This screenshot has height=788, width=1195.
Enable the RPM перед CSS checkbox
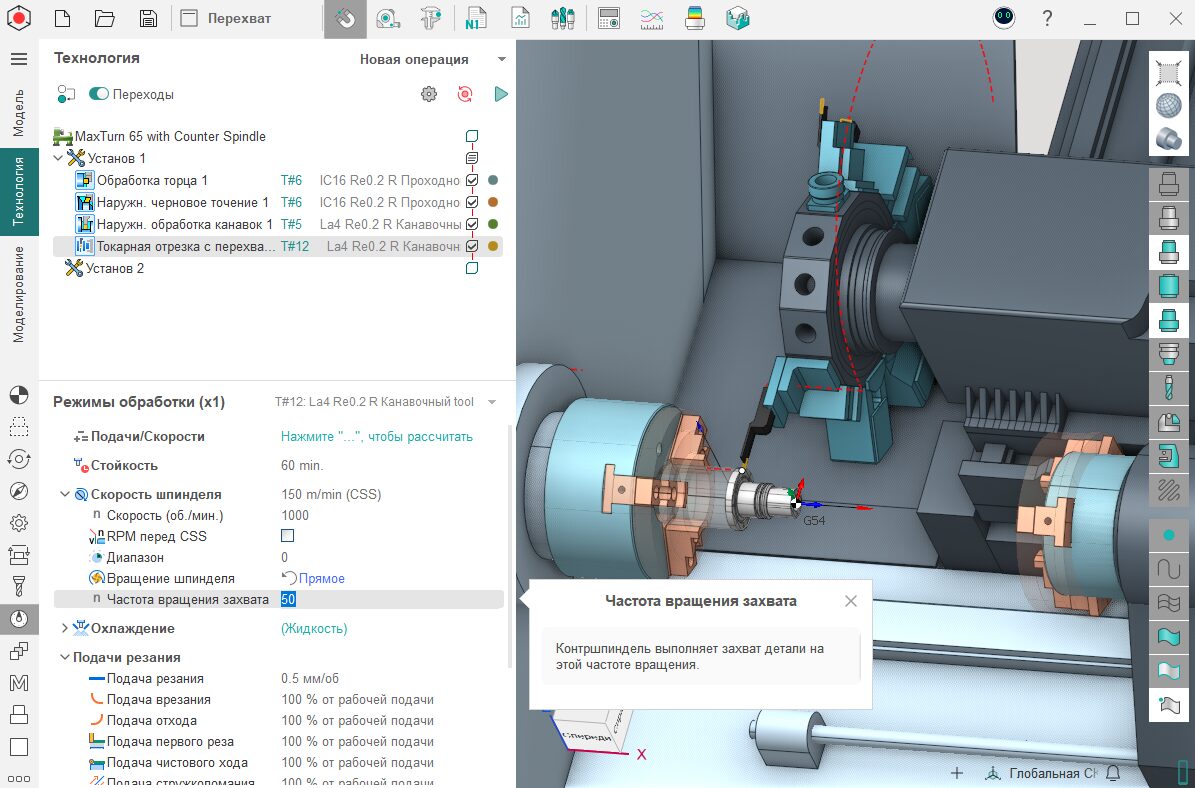[288, 536]
